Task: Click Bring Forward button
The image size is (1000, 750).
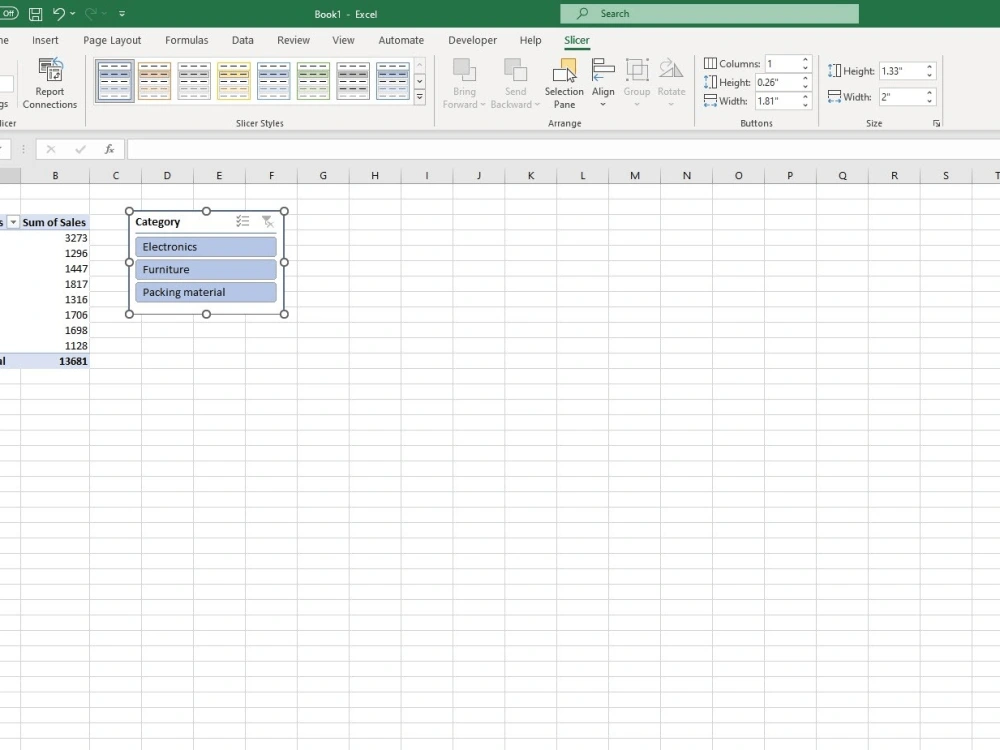Action: coord(464,84)
